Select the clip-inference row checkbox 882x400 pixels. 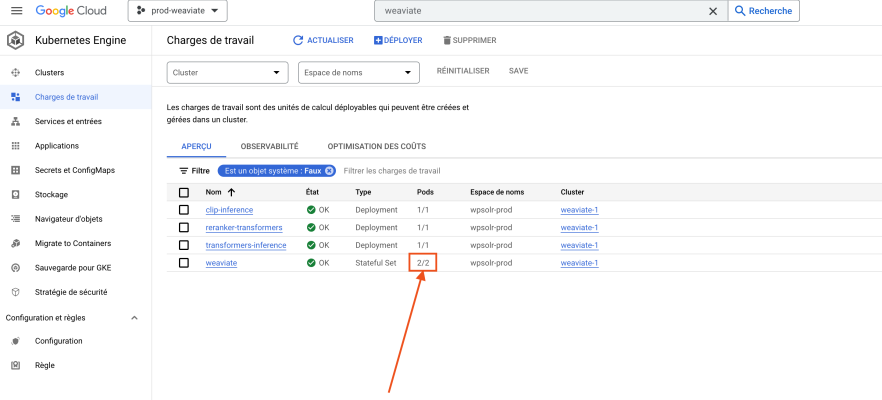(184, 210)
